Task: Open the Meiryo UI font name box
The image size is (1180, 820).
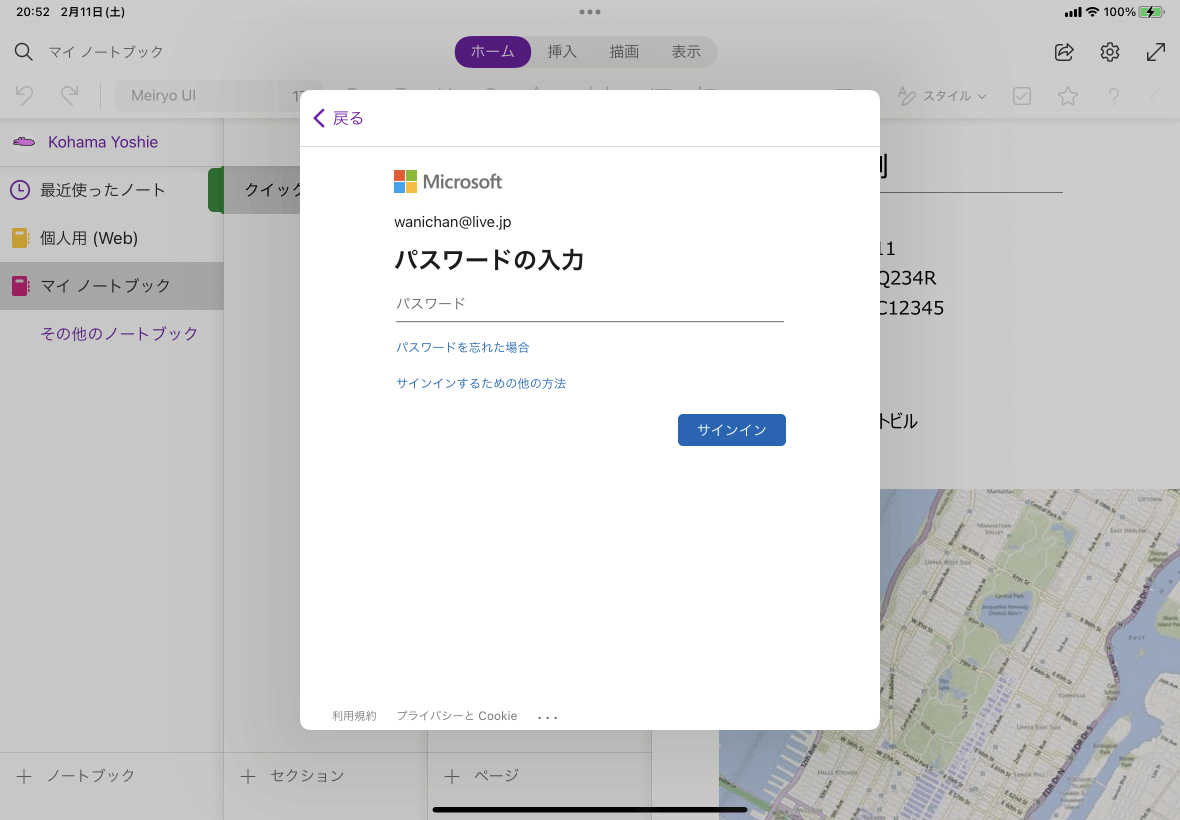Action: pyautogui.click(x=196, y=96)
